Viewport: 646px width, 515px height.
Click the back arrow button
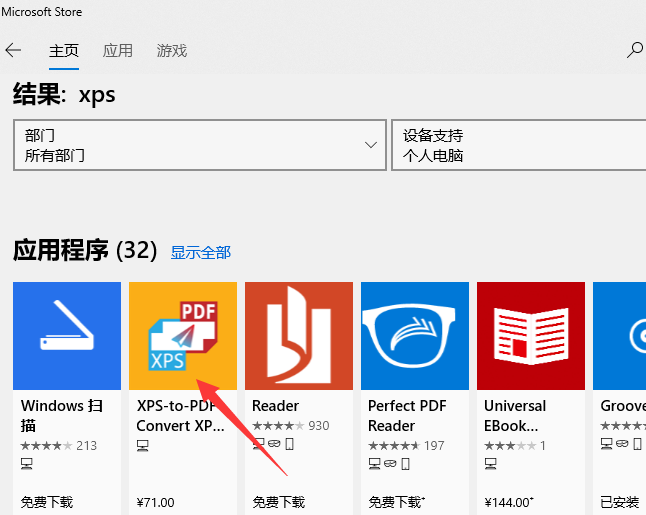14,50
